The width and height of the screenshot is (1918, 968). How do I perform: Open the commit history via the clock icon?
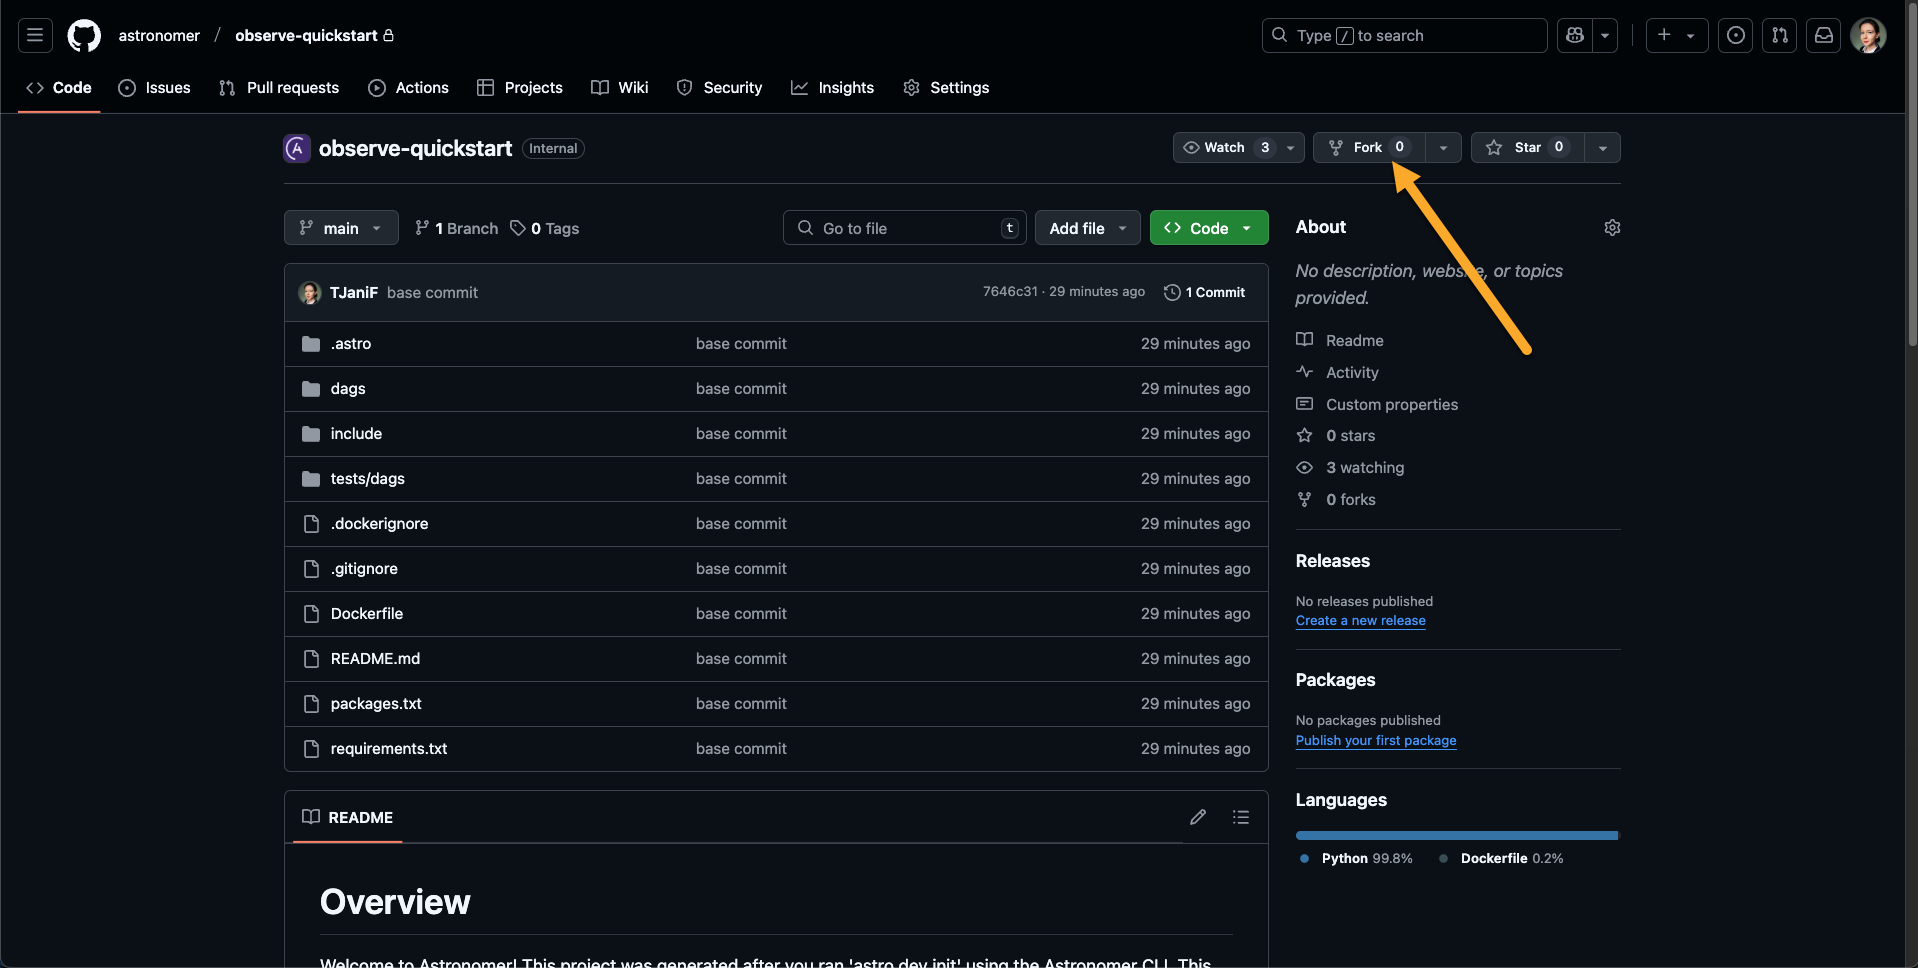click(1172, 292)
